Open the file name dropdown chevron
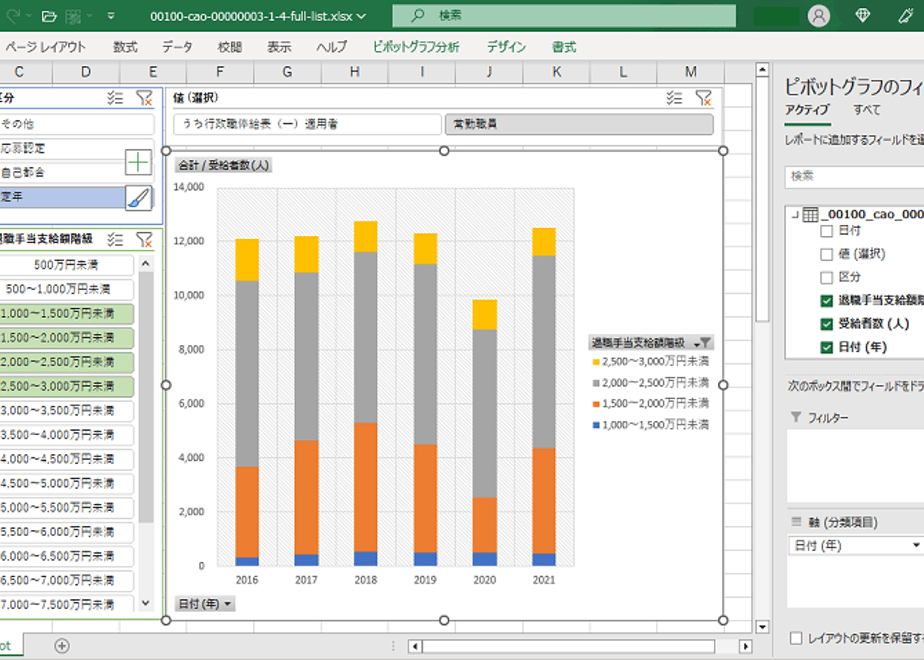 361,16
